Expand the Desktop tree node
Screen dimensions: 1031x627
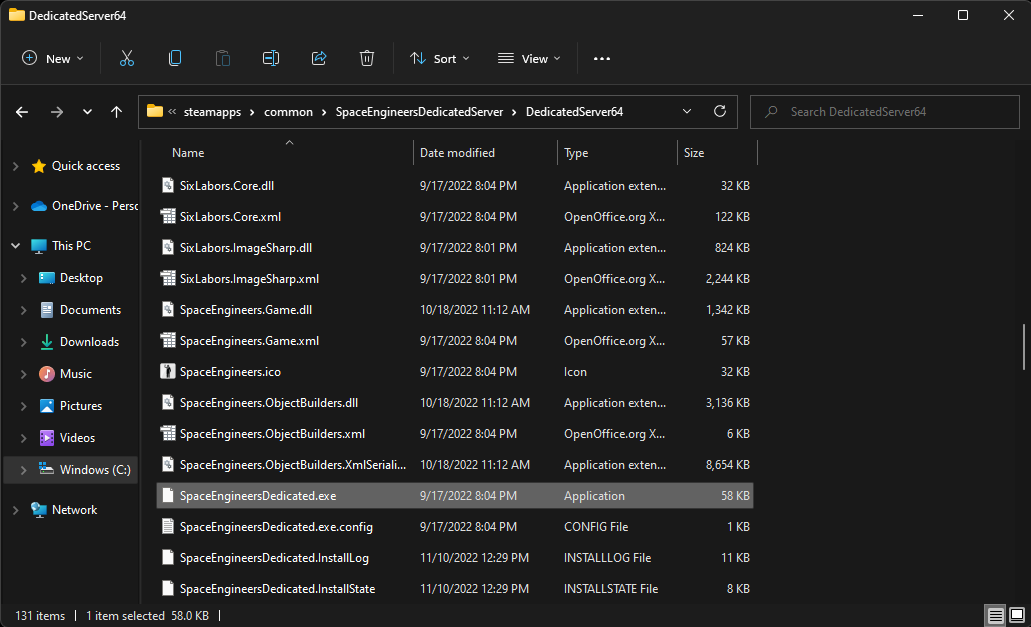click(24, 278)
